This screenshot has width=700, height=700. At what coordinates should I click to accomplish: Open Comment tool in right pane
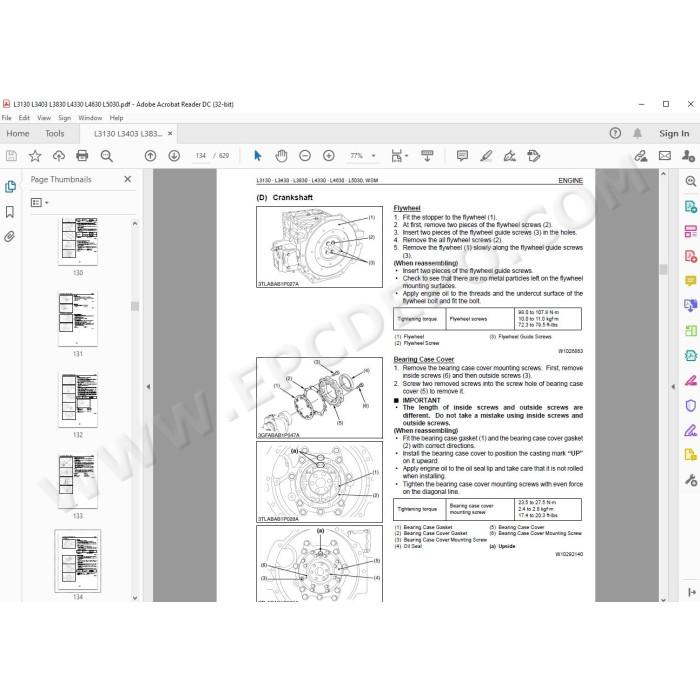click(691, 281)
